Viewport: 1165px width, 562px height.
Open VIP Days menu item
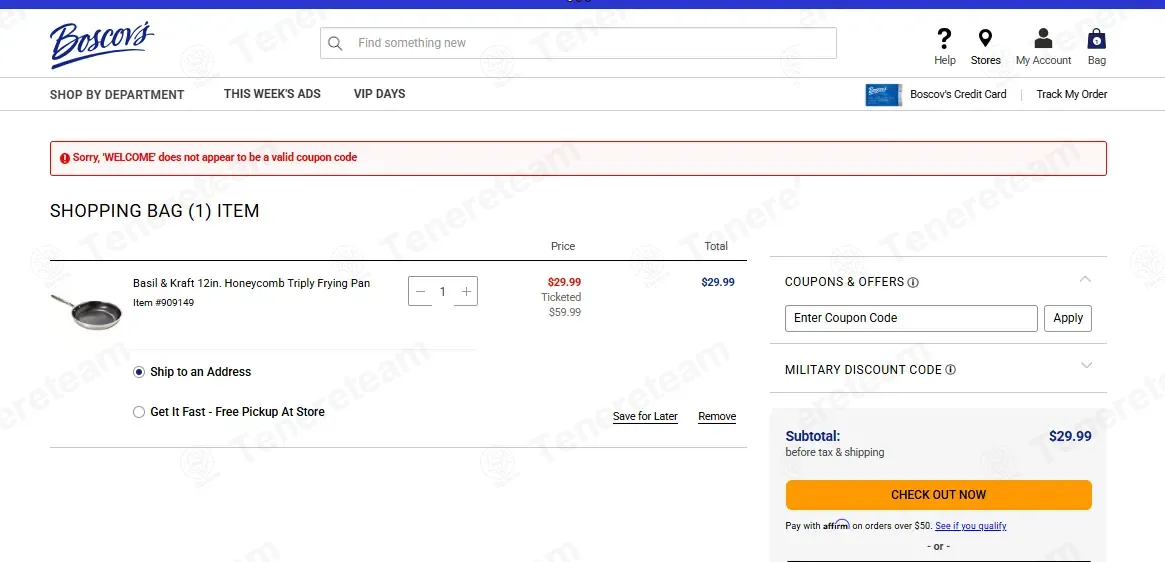(380, 94)
